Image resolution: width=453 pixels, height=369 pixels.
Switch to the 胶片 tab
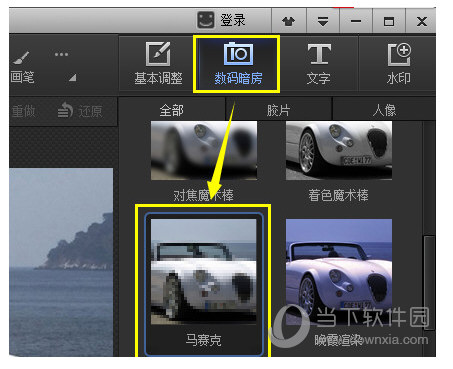tap(279, 110)
